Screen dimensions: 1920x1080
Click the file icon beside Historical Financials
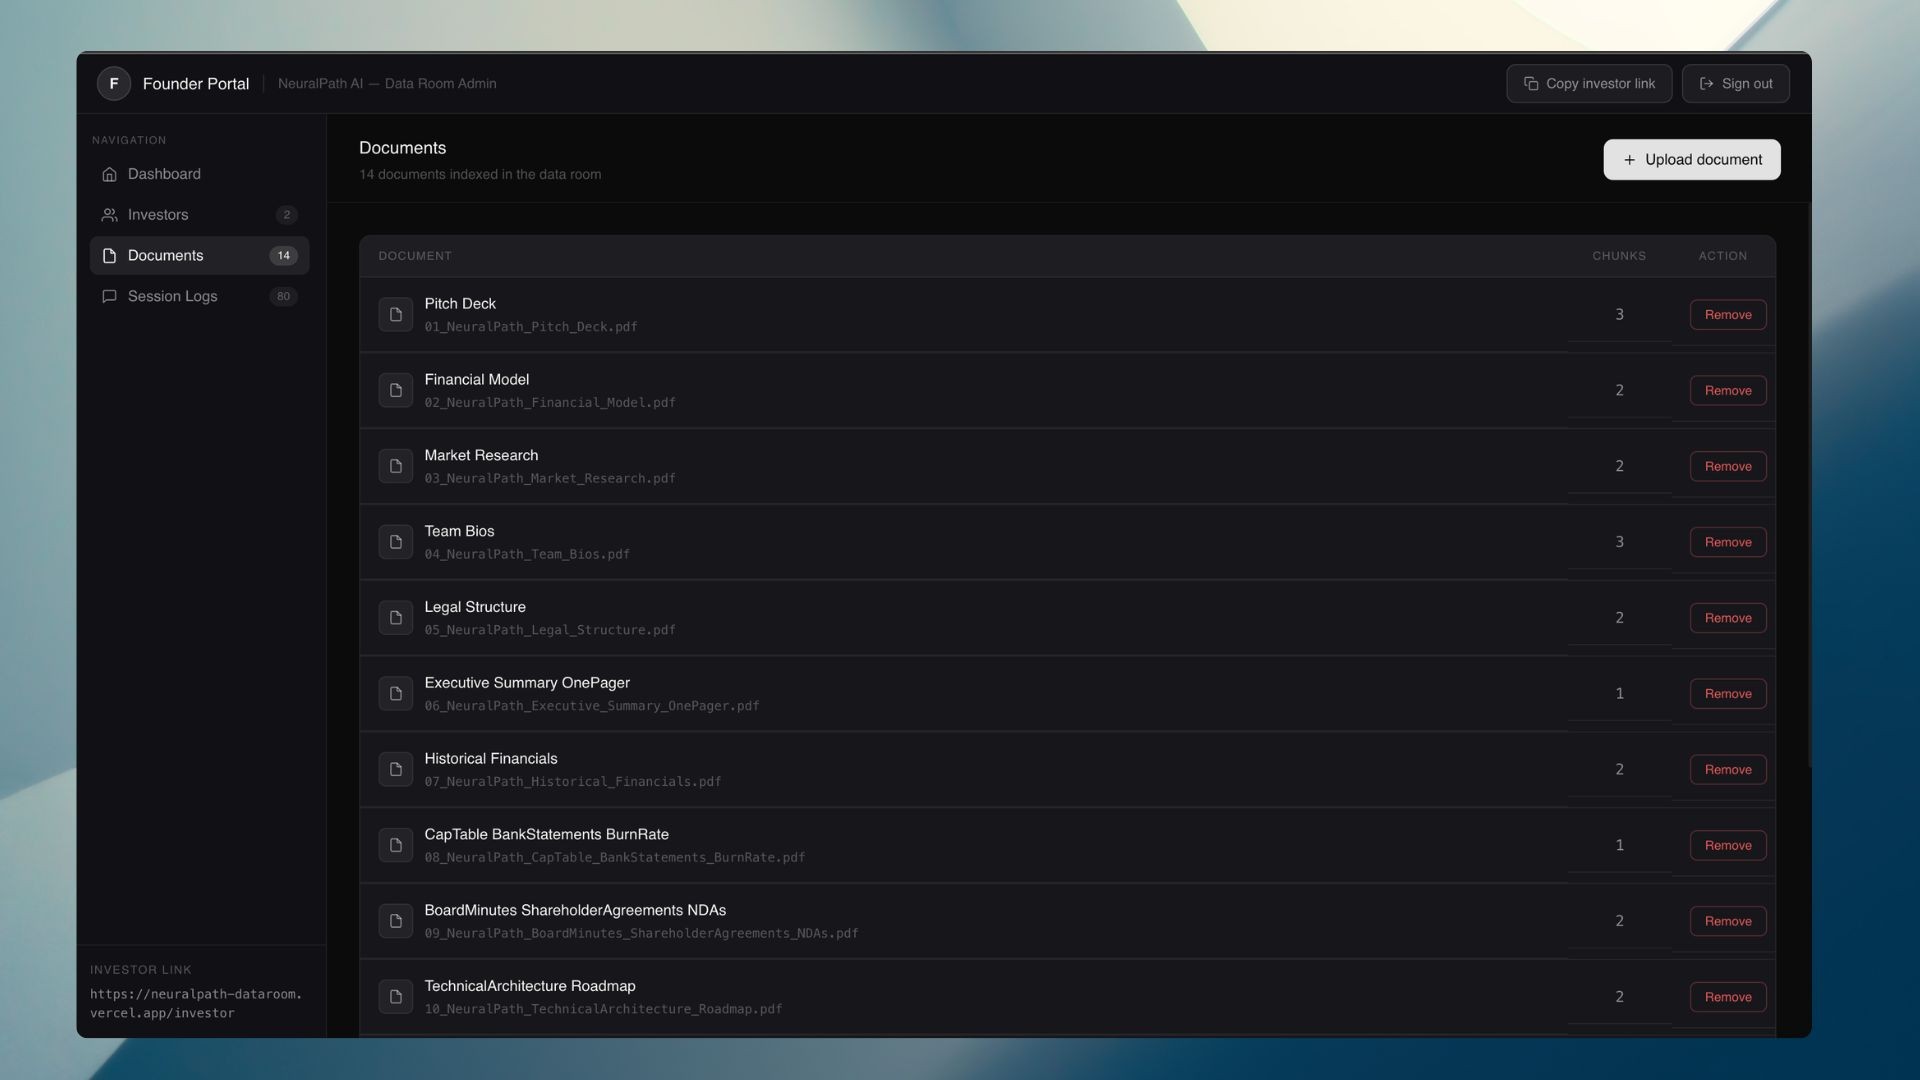click(396, 770)
